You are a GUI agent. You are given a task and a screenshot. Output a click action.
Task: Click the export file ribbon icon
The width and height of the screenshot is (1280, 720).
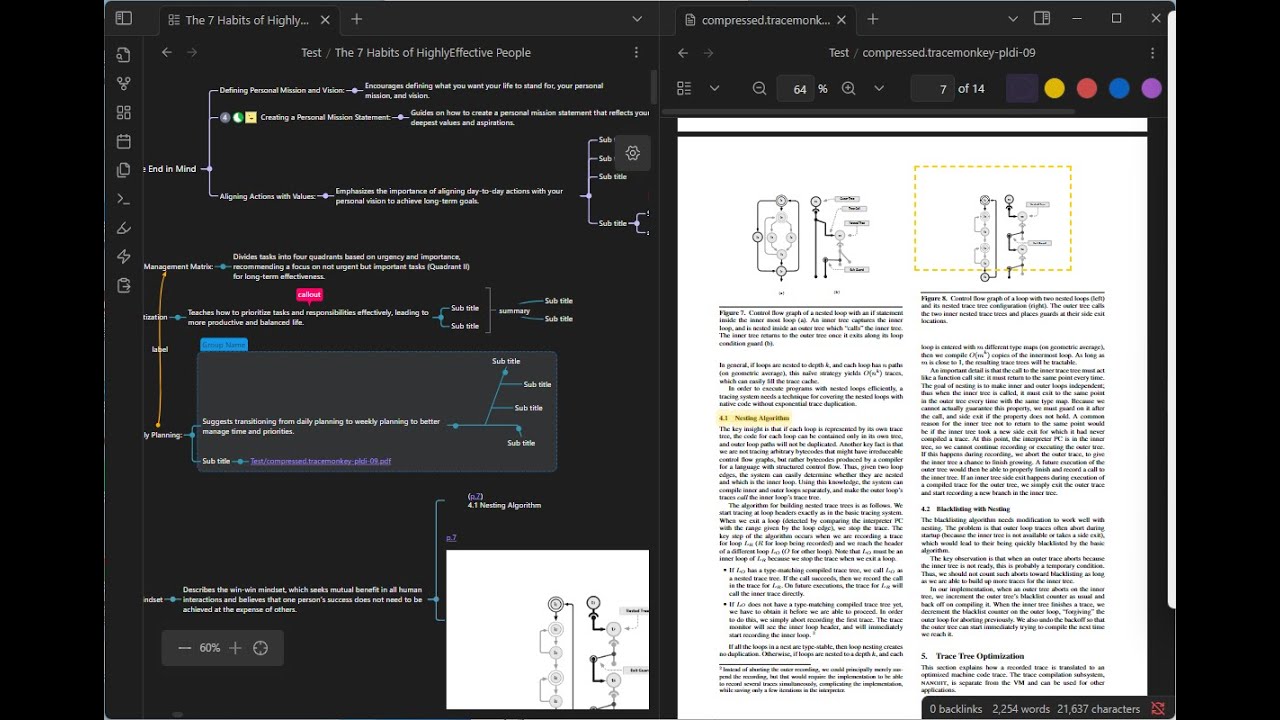click(x=124, y=286)
